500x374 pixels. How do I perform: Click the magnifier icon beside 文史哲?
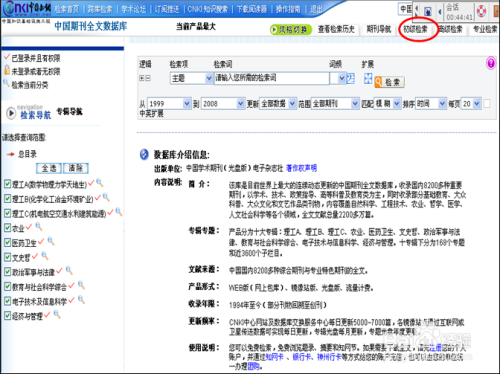click(45, 256)
